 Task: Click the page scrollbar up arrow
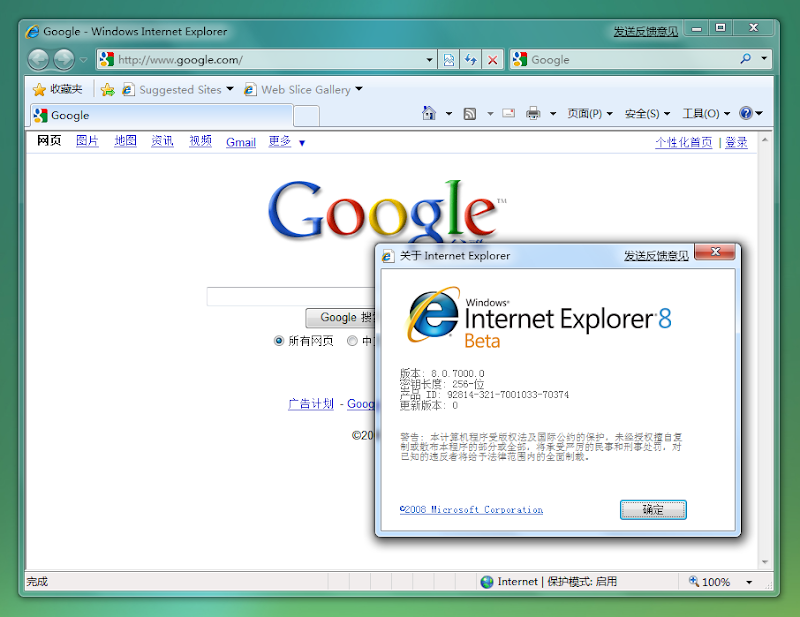tap(764, 139)
